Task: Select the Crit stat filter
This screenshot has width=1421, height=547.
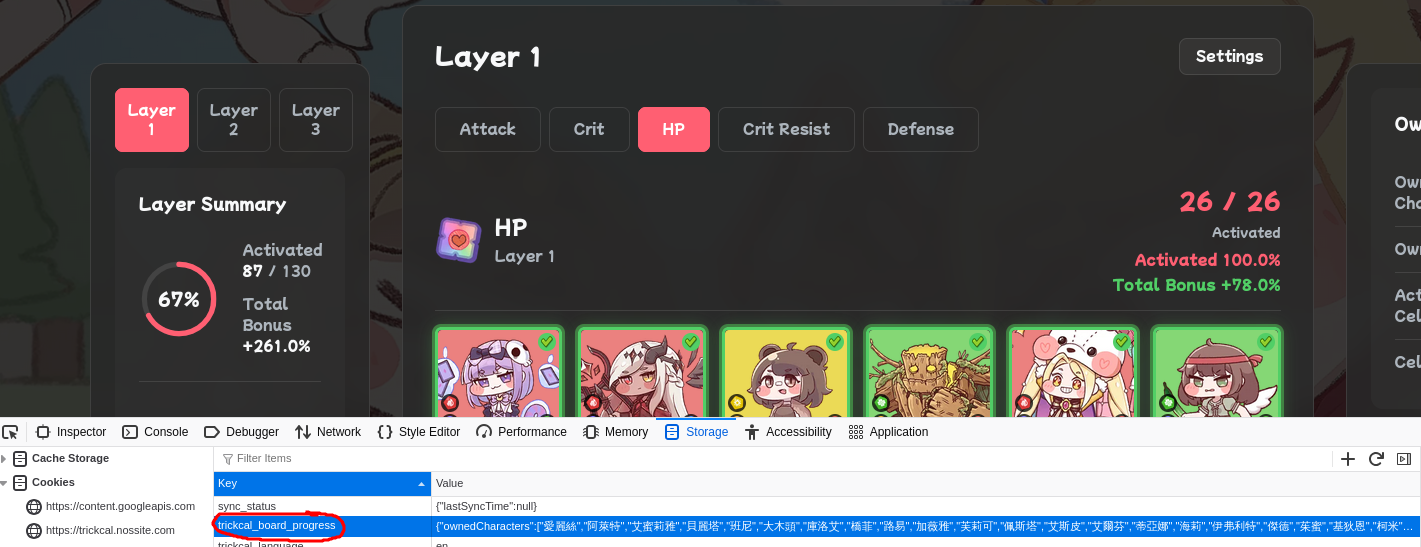Action: click(x=589, y=129)
